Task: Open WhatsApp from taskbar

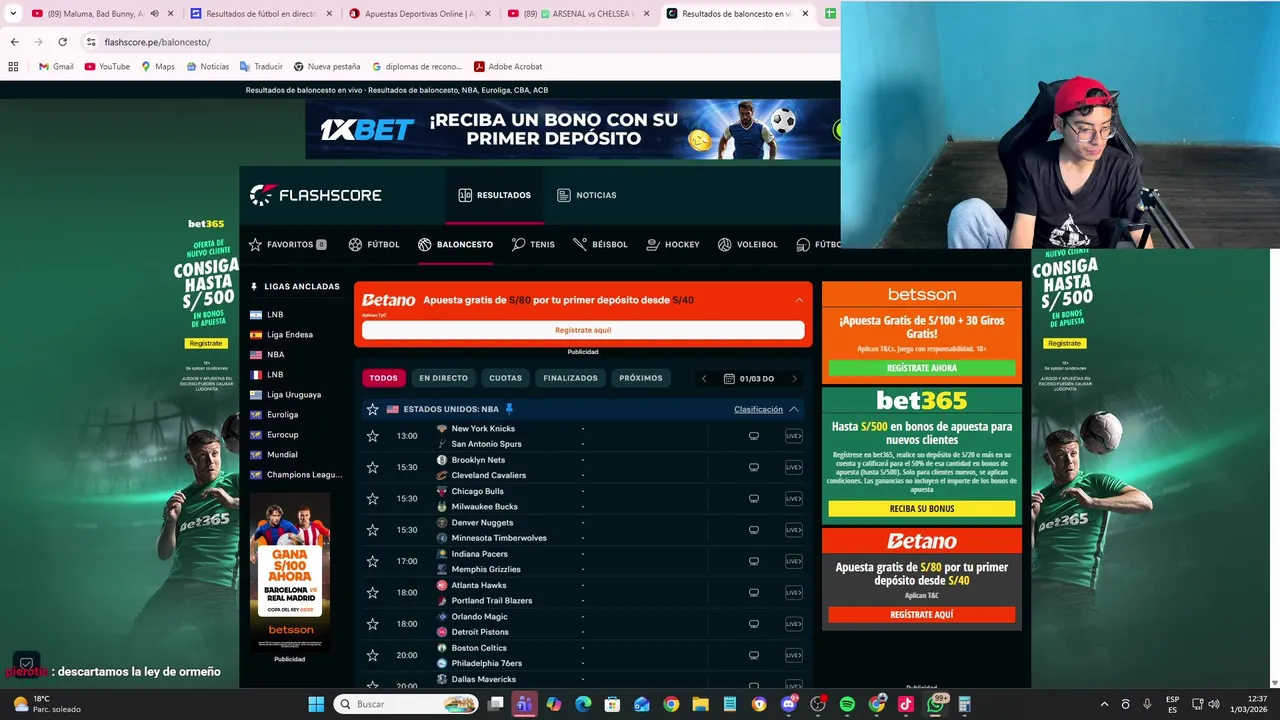Action: click(x=936, y=704)
